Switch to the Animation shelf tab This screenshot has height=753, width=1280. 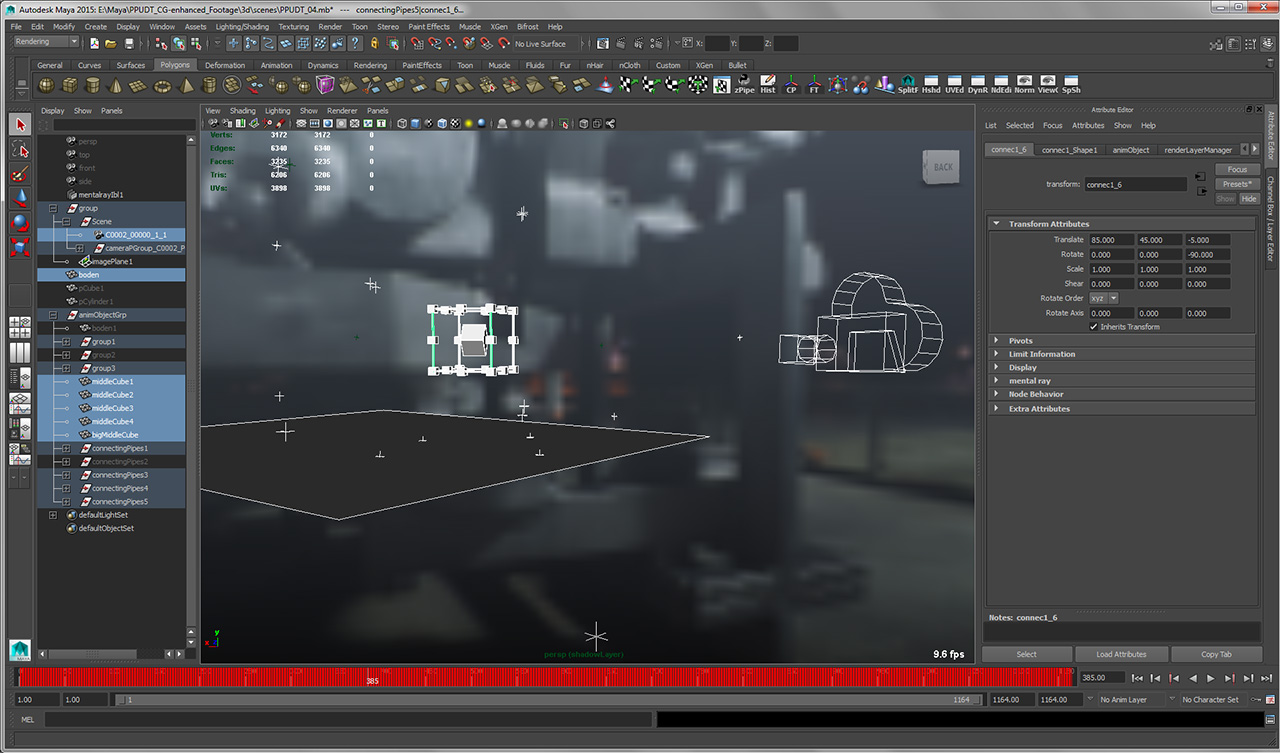(x=276, y=65)
